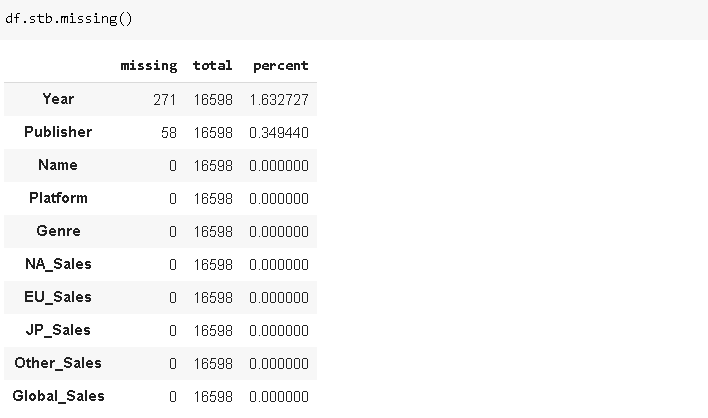Click the df.stb.missing() code cell
This screenshot has width=708, height=418.
[x=354, y=19]
